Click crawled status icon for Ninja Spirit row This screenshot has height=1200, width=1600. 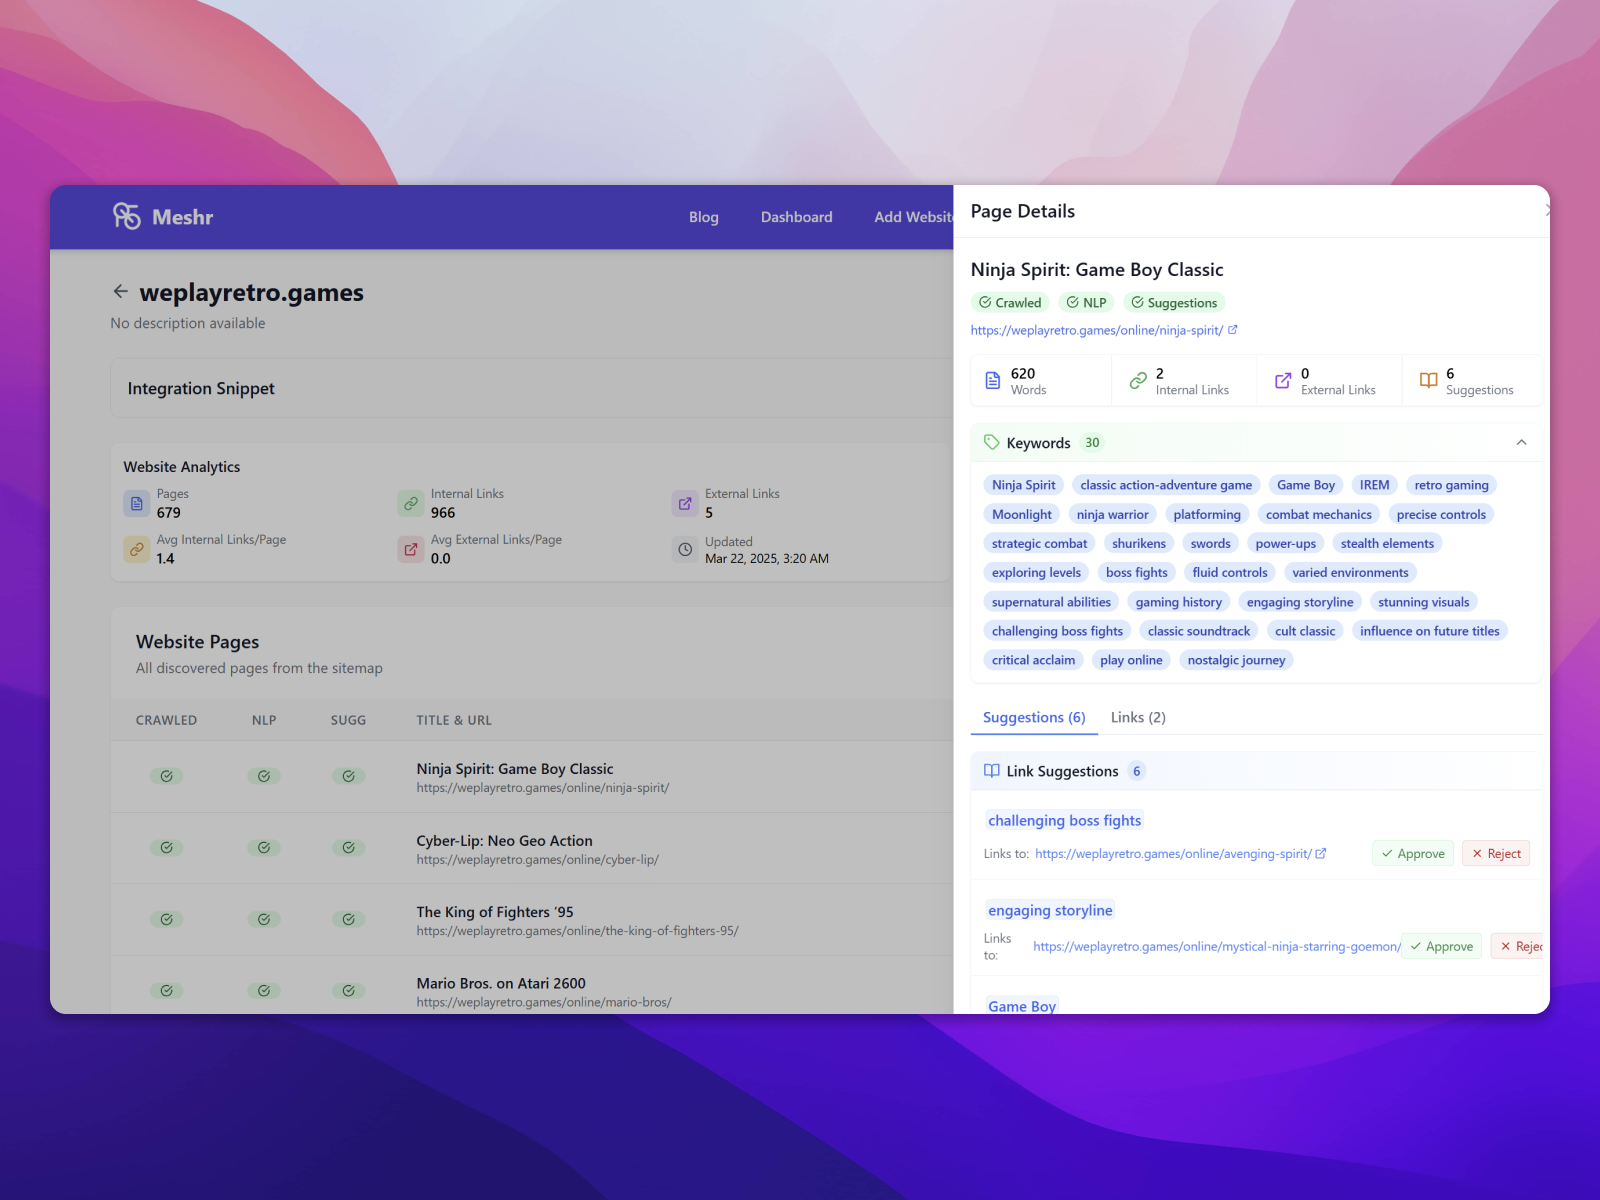pyautogui.click(x=167, y=776)
